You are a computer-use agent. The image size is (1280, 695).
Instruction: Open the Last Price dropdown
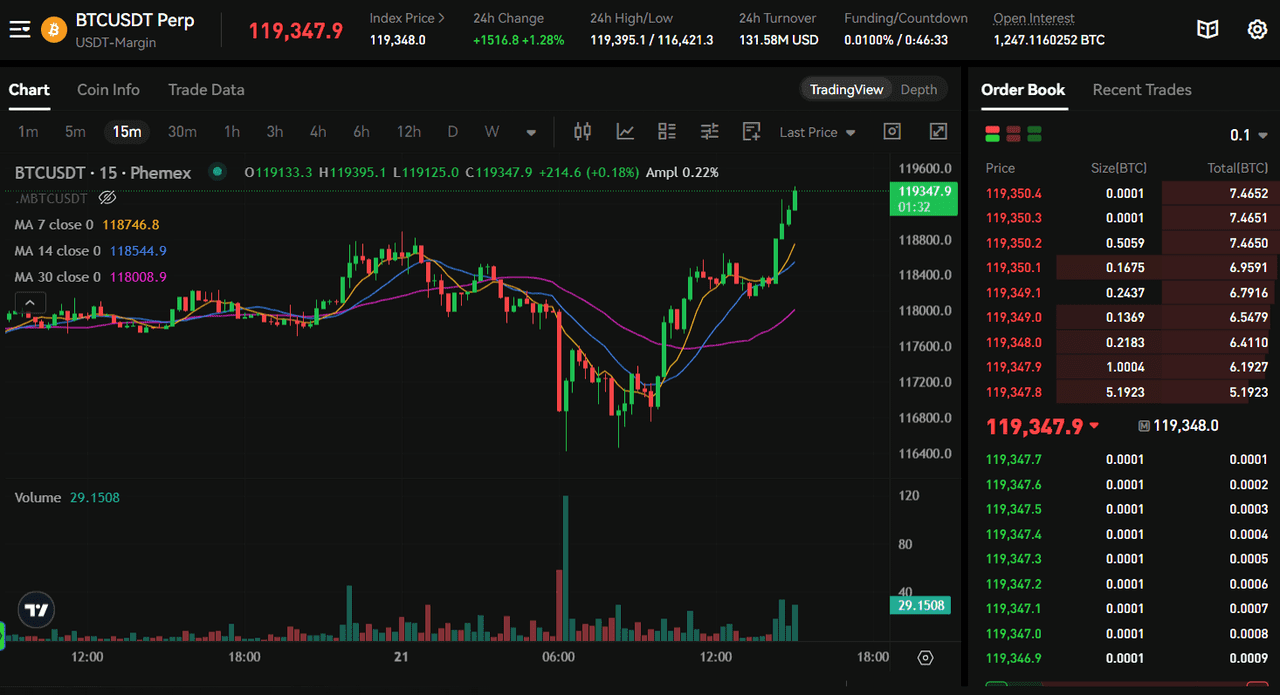coord(816,131)
